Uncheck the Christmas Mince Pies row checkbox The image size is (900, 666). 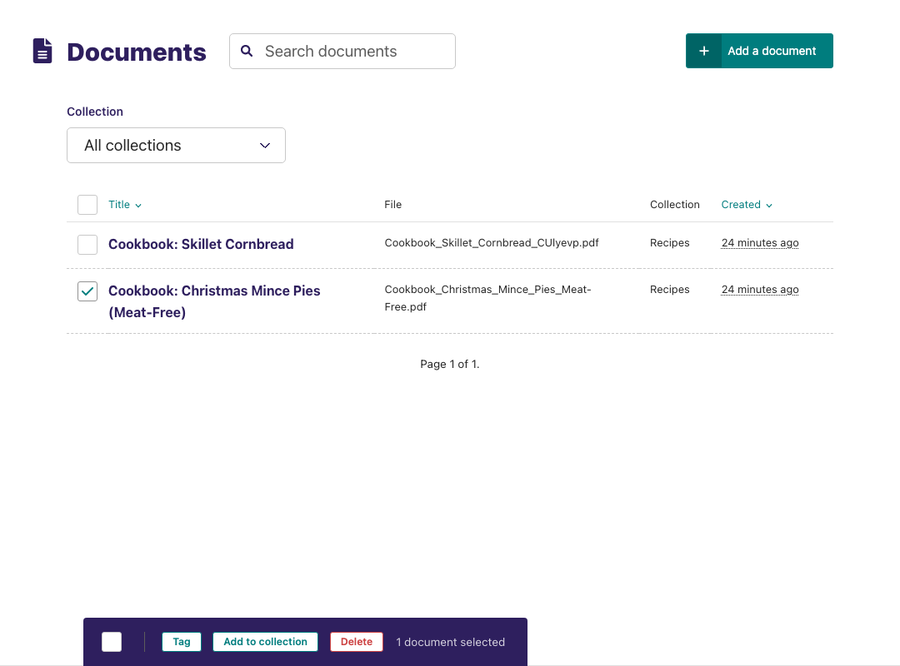point(87,291)
